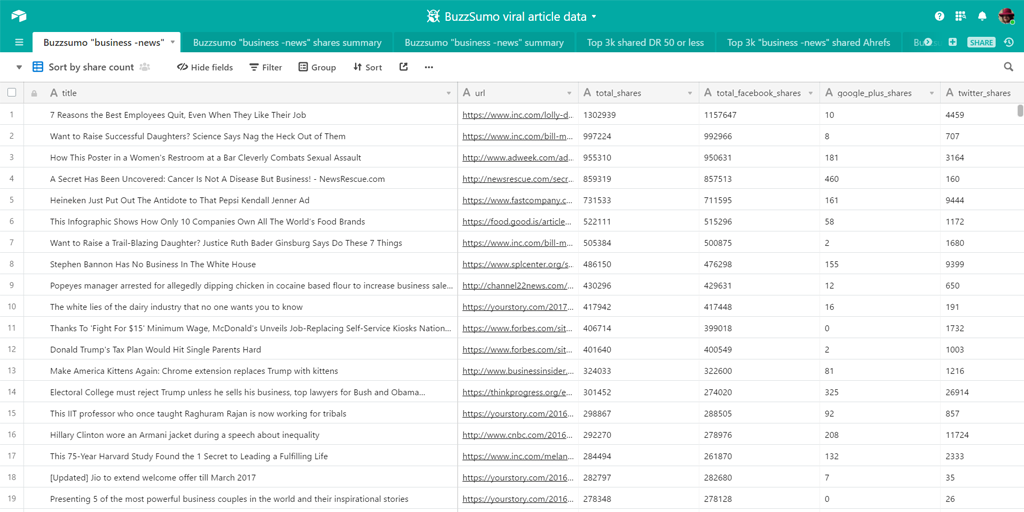Open the search magnifier in view bar
Screen dimensions: 1024x512
(x=1008, y=67)
